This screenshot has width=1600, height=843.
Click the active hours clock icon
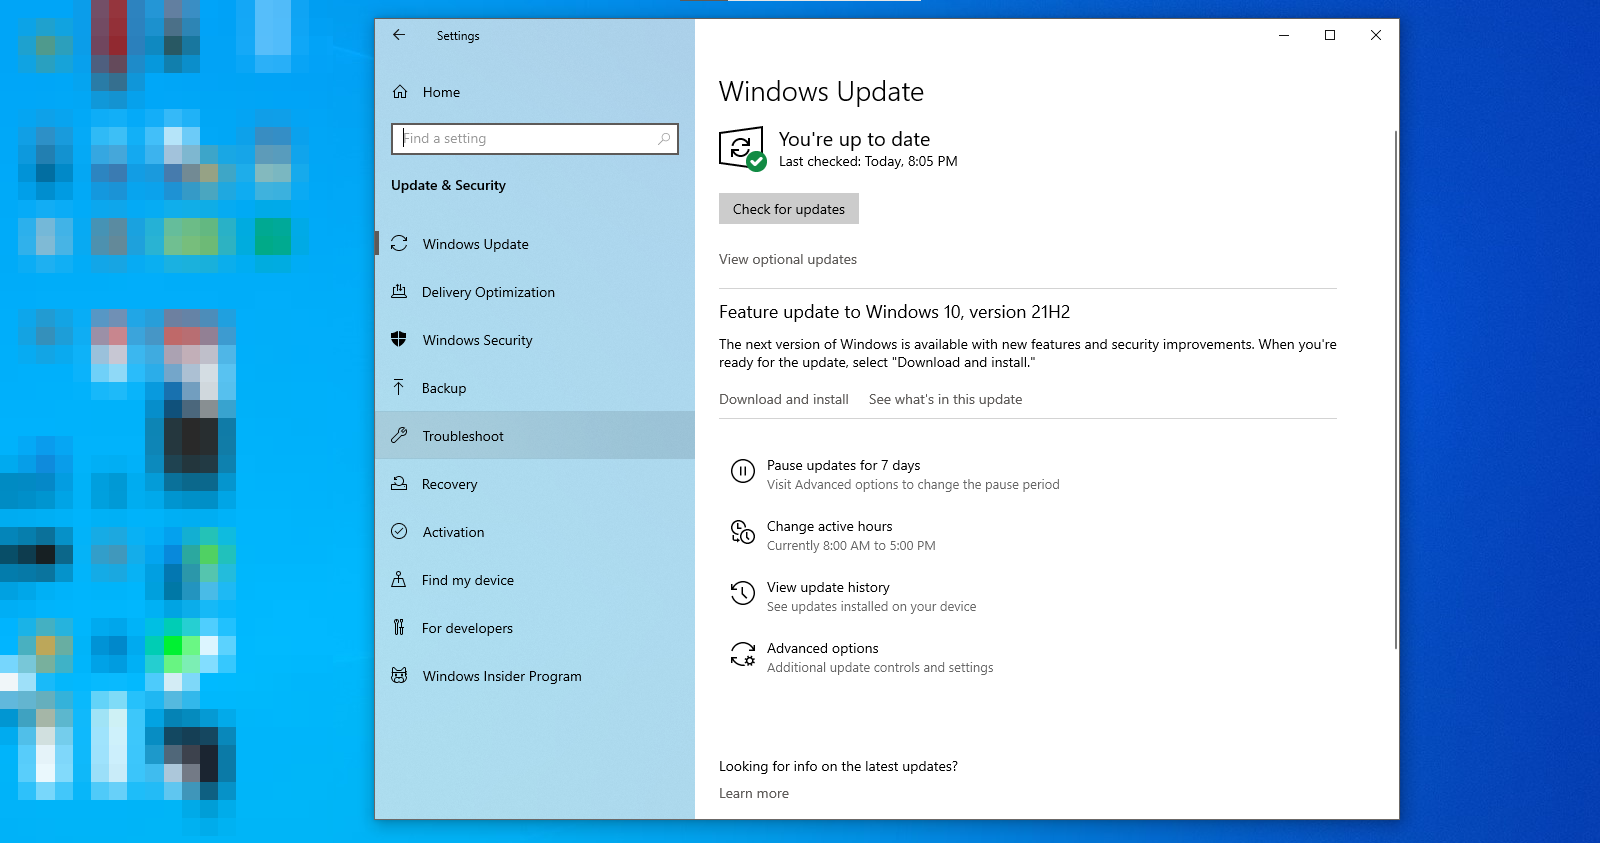click(742, 532)
